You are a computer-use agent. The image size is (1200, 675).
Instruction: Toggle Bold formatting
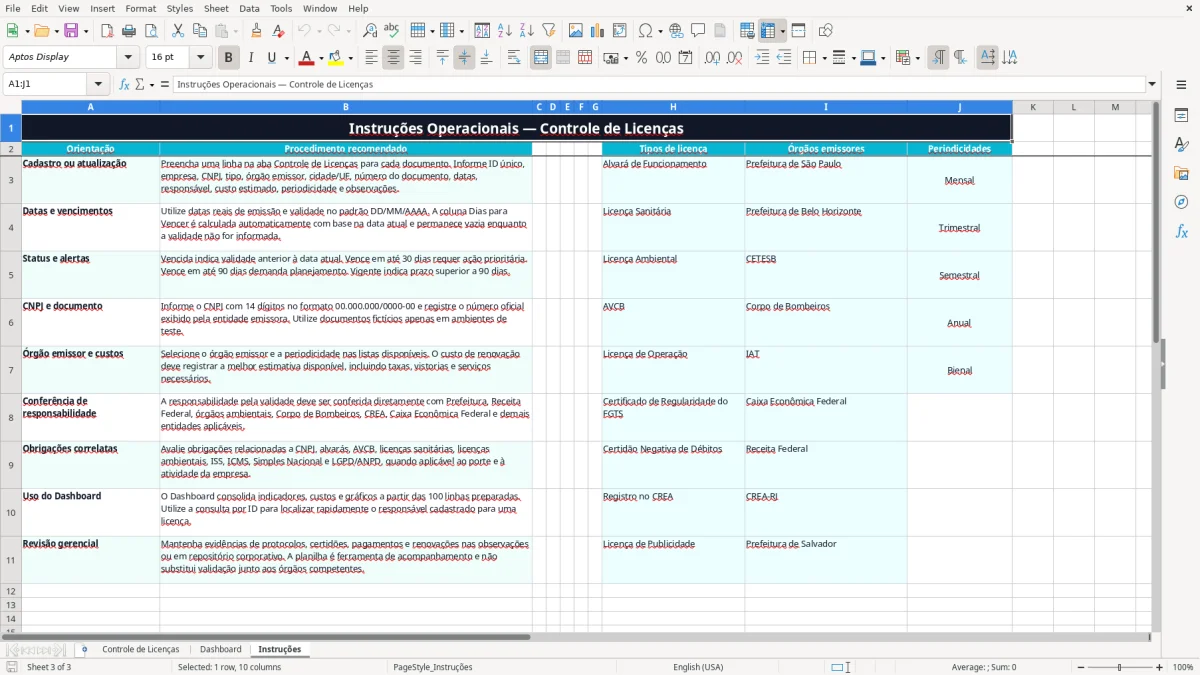click(229, 58)
